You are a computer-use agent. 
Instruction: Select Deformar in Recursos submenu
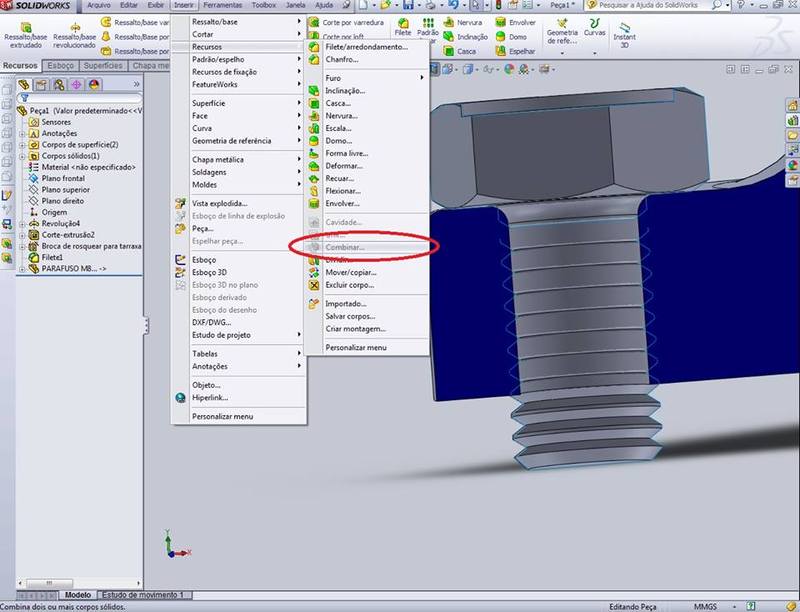point(344,166)
